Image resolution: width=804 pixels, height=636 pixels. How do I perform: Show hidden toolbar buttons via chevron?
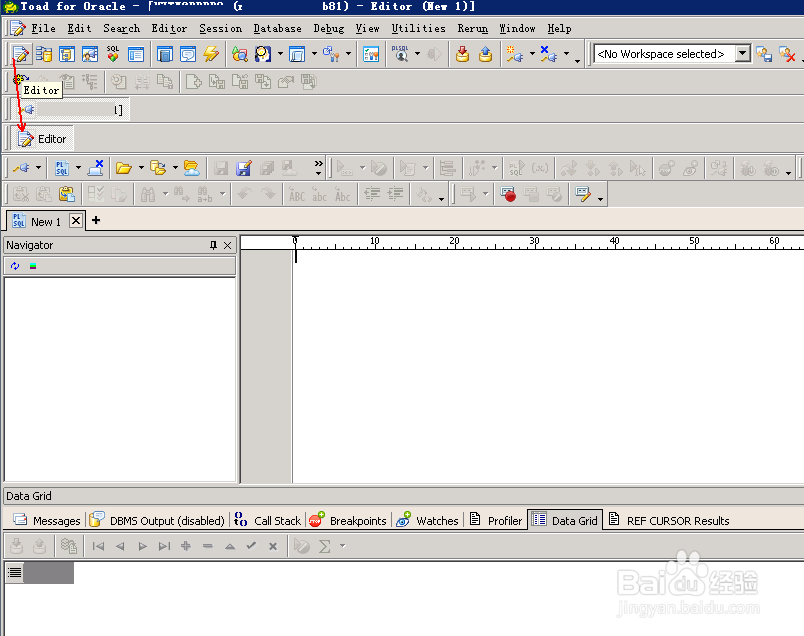(318, 167)
